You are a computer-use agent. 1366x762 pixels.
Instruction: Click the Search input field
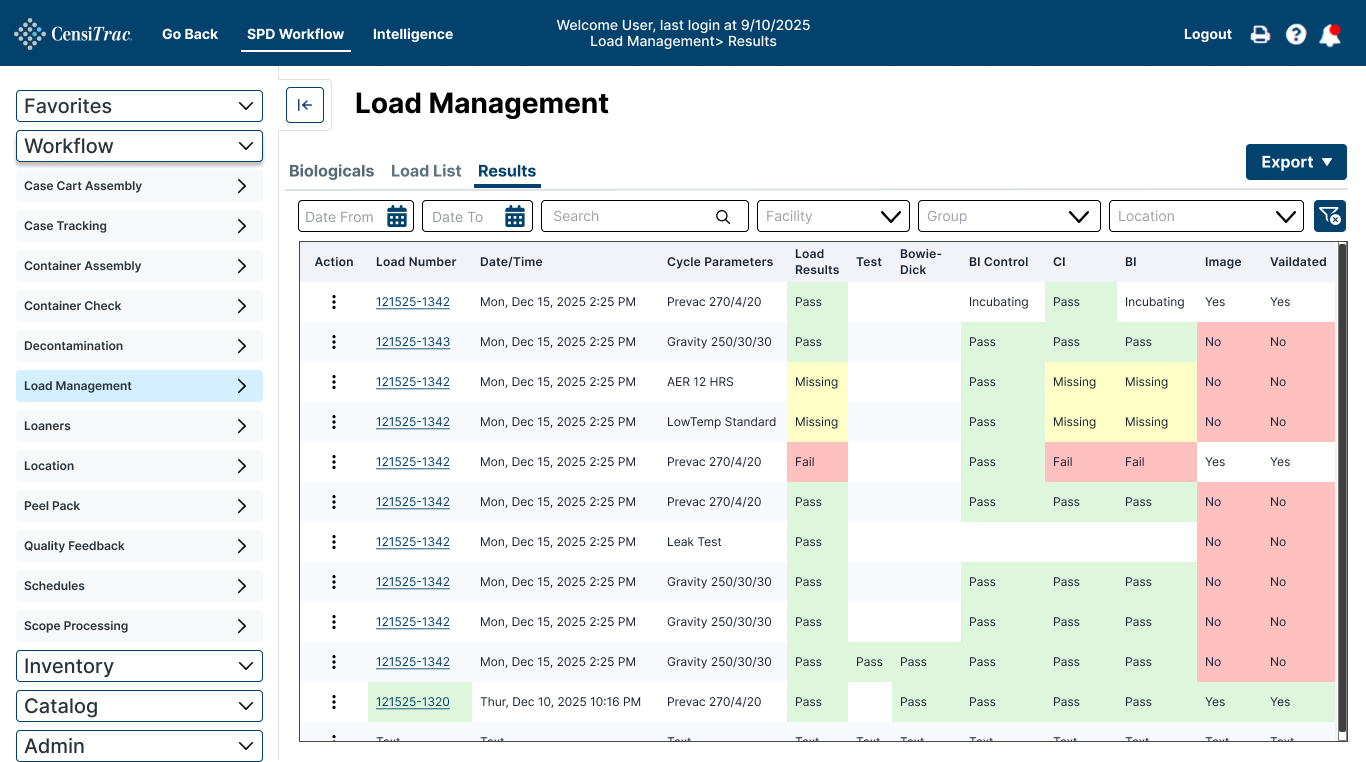645,216
